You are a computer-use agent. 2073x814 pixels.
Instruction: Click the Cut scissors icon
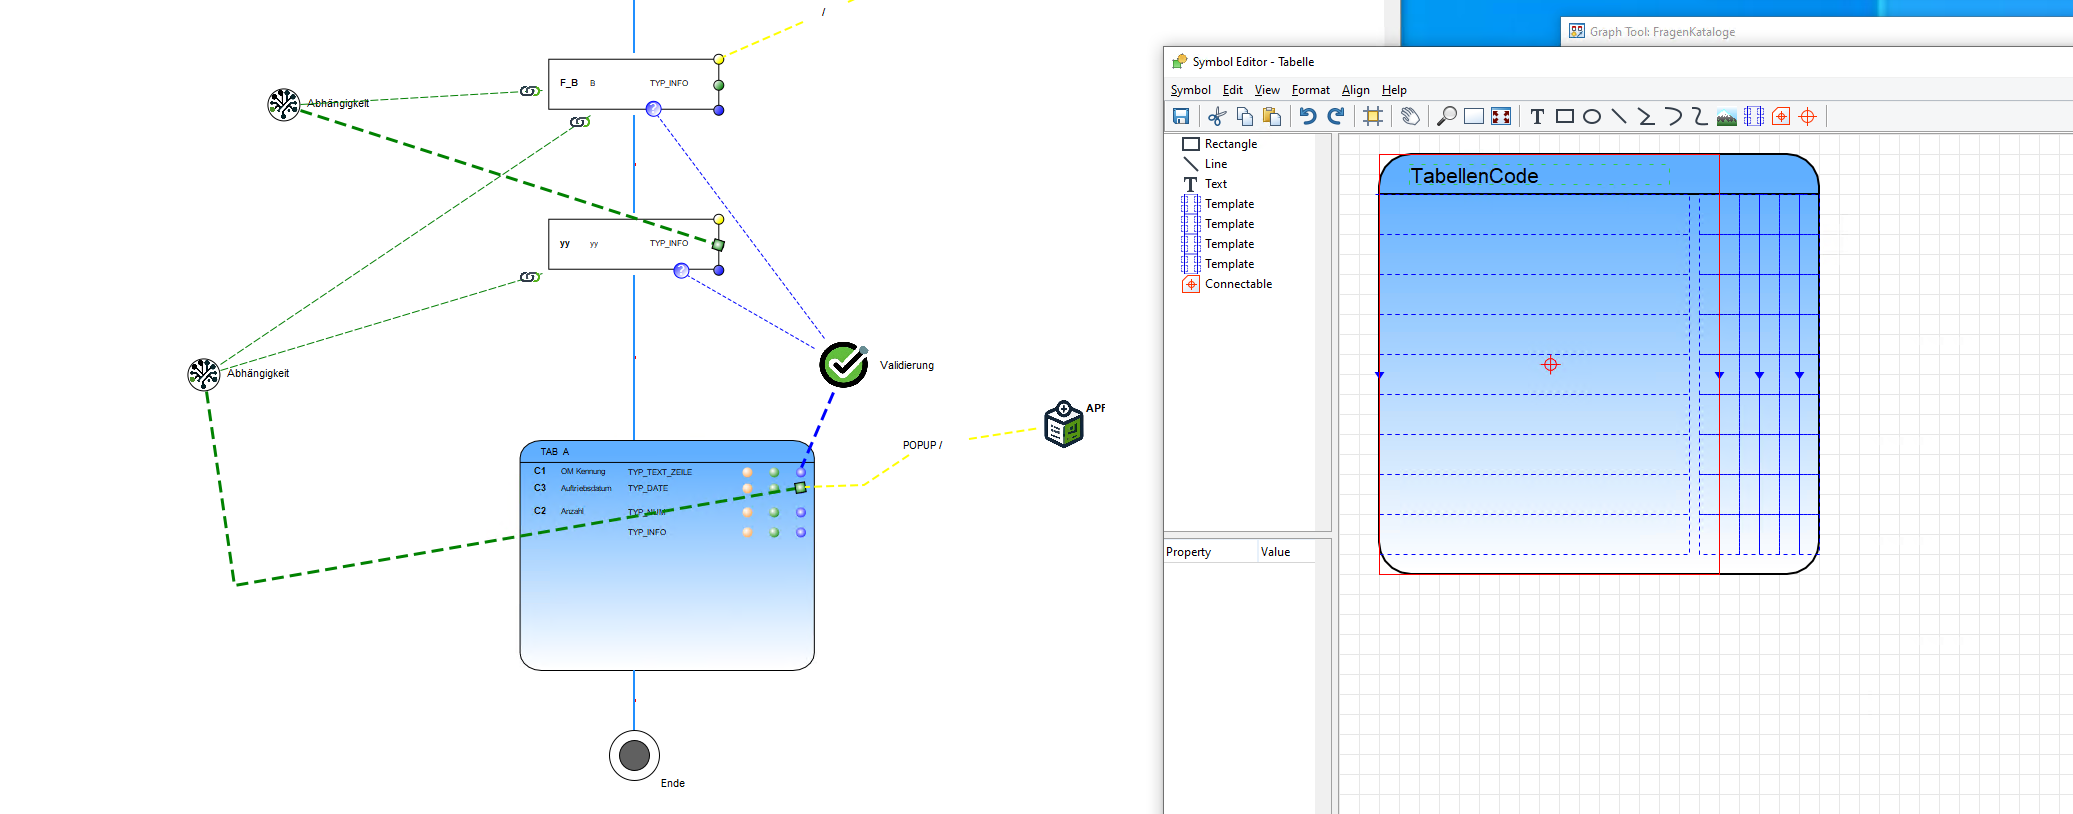(x=1217, y=117)
